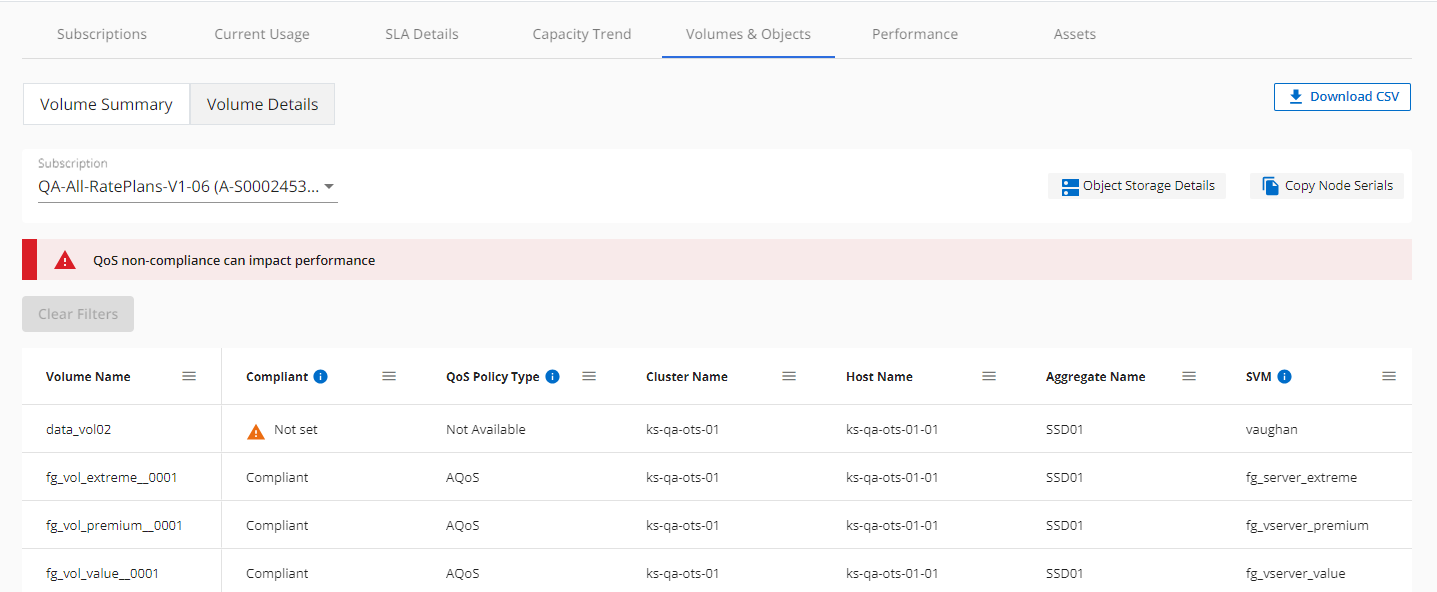Screen dimensions: 1437x592
Task: Open the Performance tab
Action: tap(914, 34)
